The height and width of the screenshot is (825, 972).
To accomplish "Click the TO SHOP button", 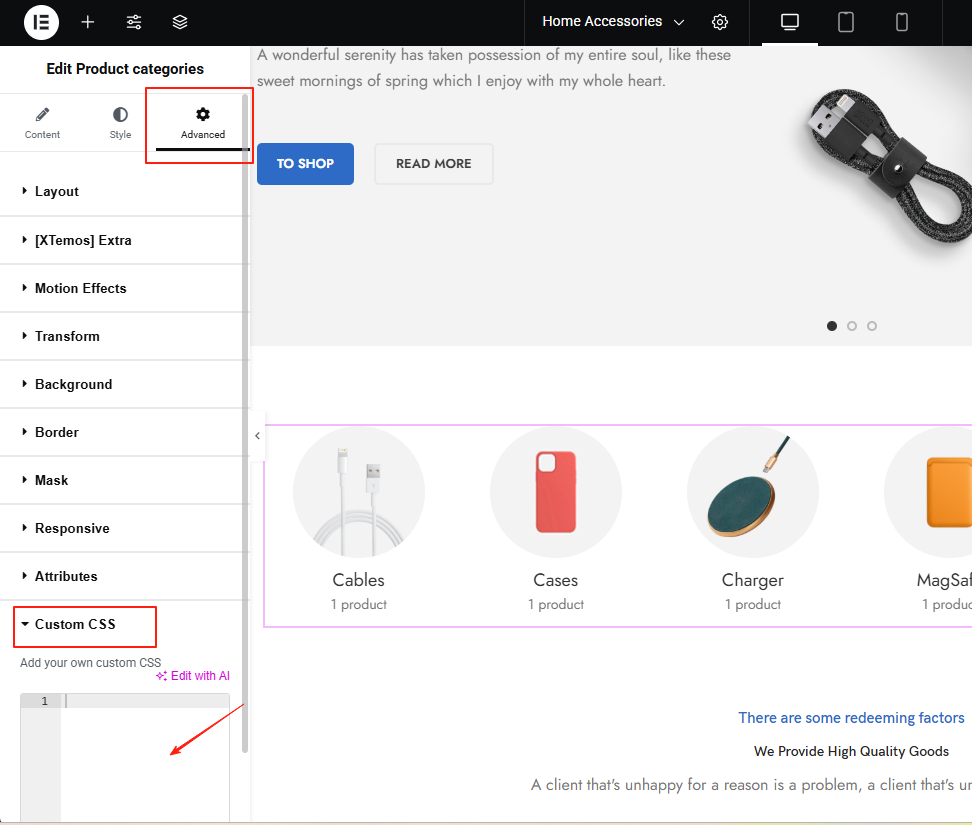I will click(305, 164).
